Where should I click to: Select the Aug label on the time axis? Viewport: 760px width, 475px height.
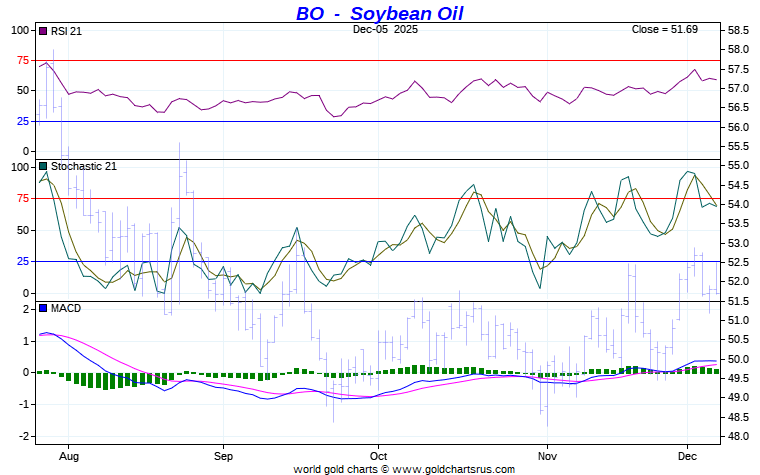tap(69, 453)
